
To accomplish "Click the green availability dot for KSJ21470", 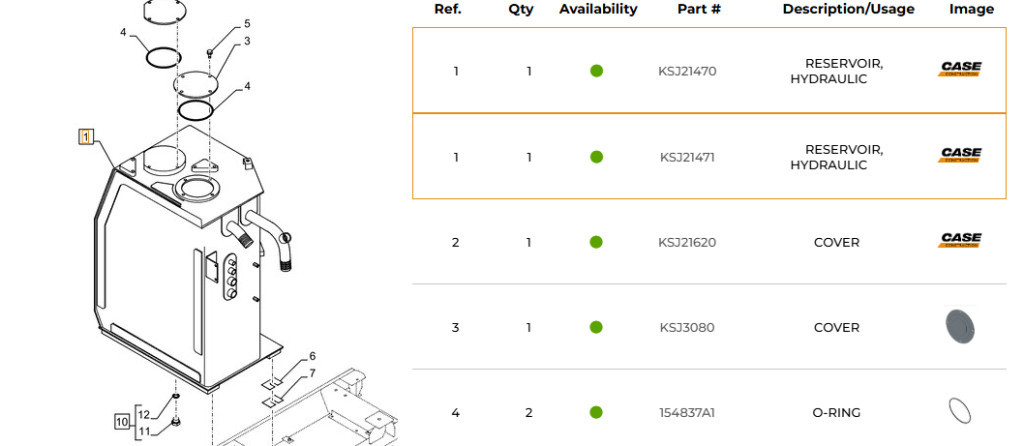I will (596, 71).
